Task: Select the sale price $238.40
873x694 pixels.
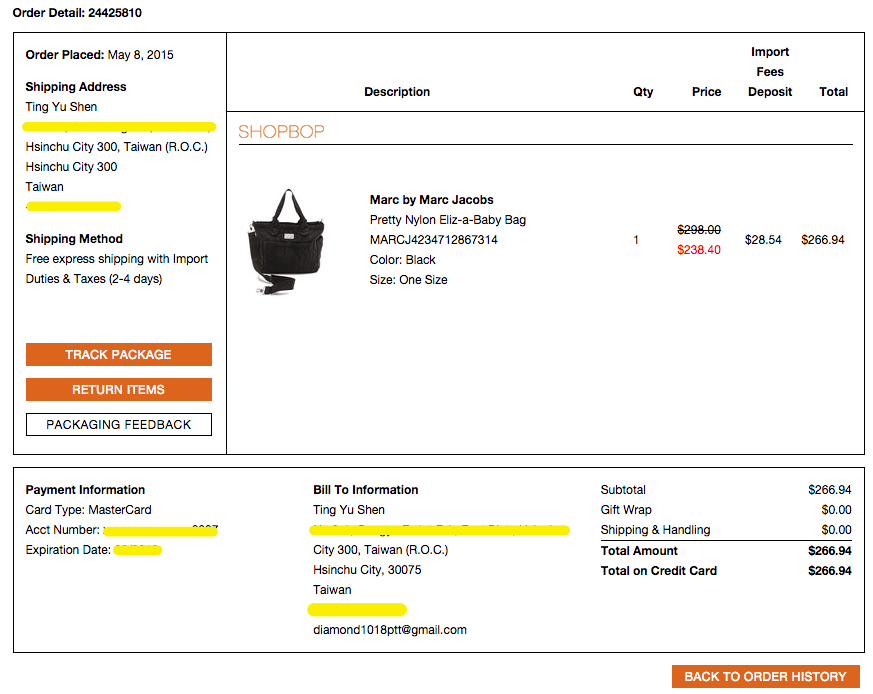Action: pos(699,250)
